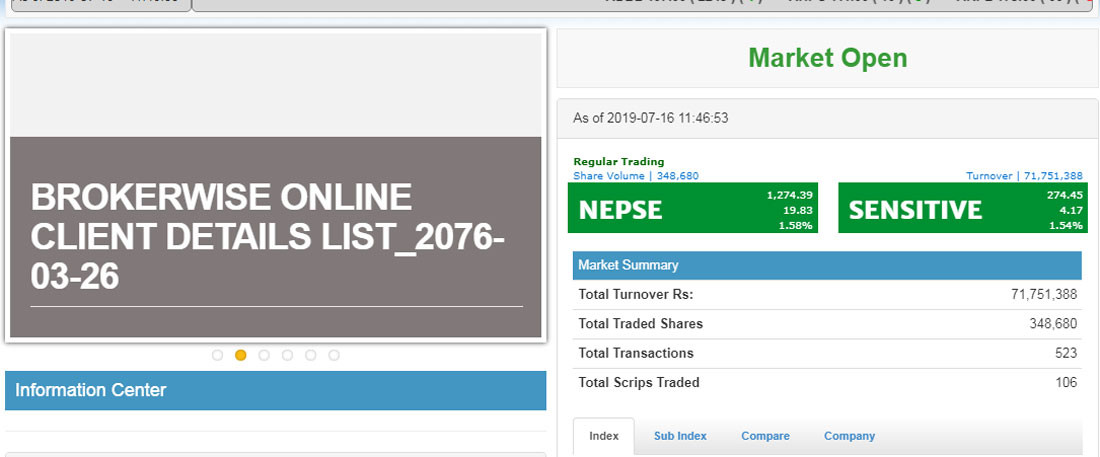Click the 71,751,388 turnover value in summary
The image size is (1100, 457).
coord(1044,294)
